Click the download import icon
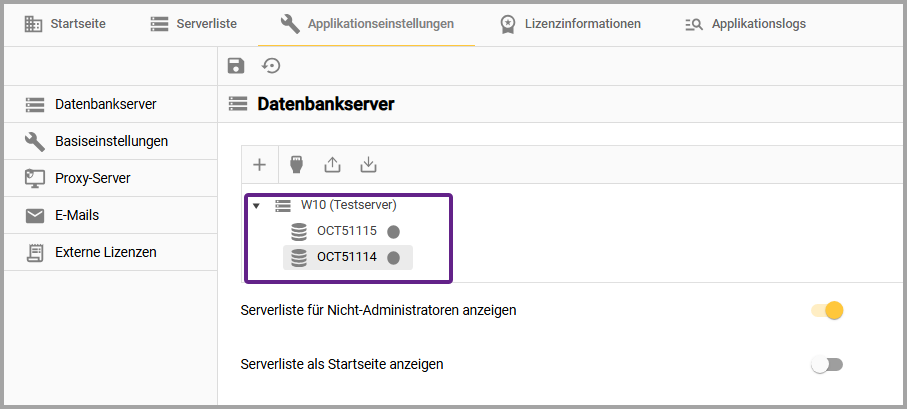The height and width of the screenshot is (409, 907). 368,164
